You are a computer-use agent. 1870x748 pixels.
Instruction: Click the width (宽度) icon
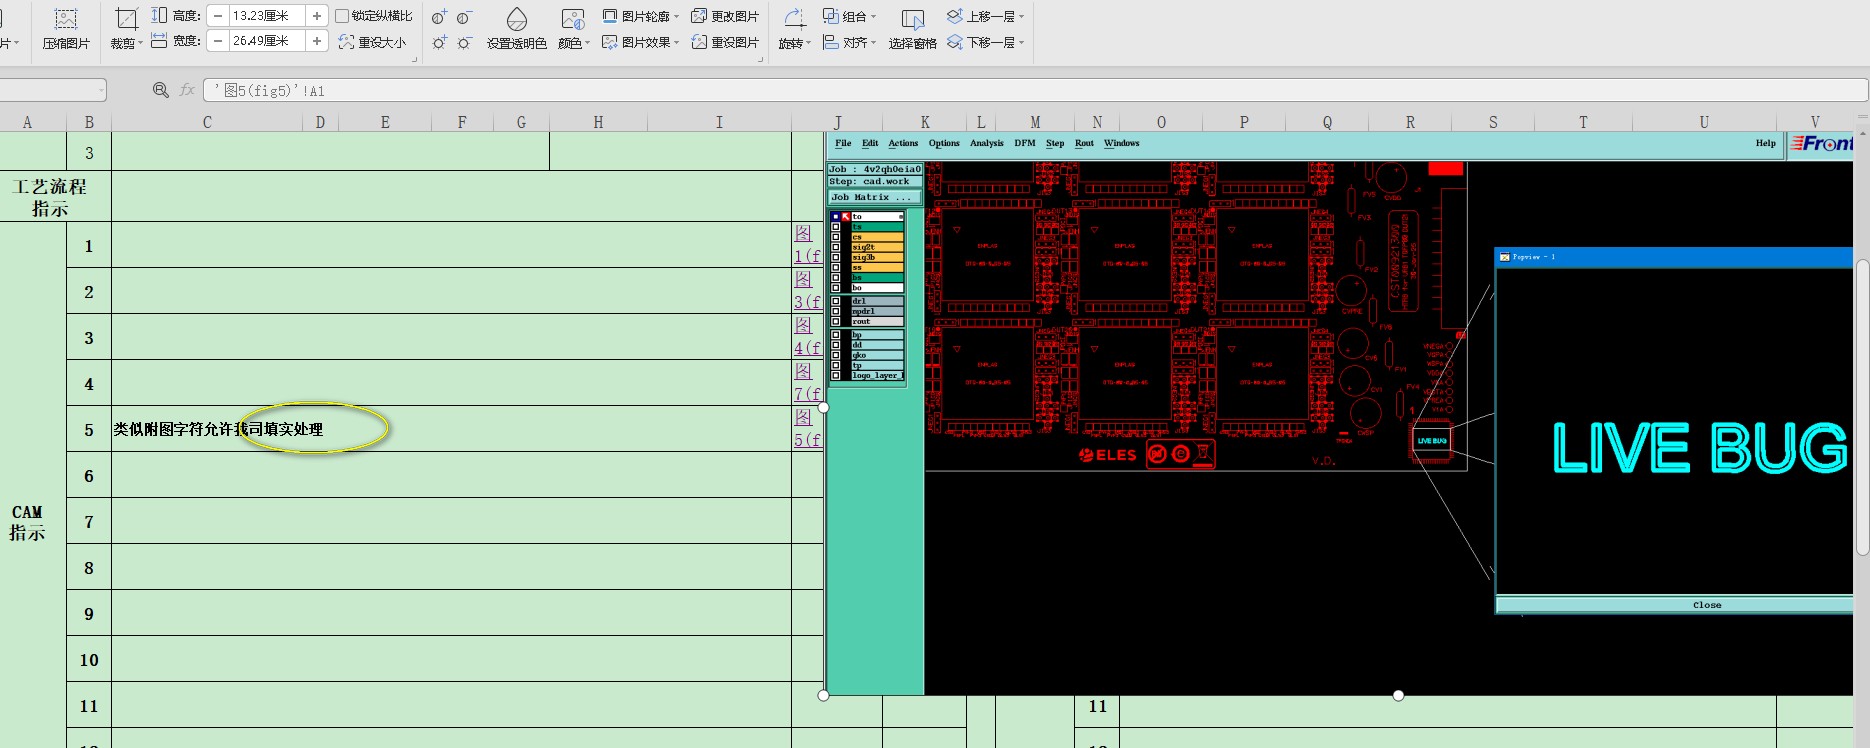(159, 41)
